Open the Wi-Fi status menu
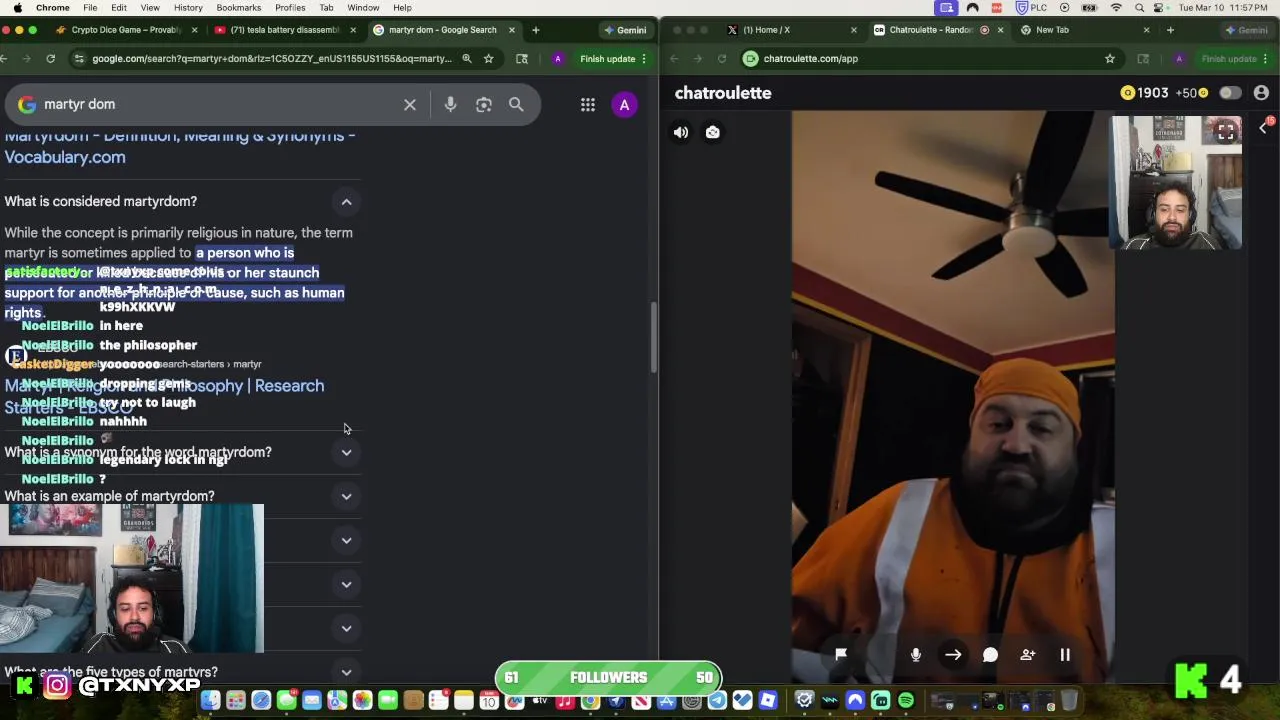 pos(1116,8)
